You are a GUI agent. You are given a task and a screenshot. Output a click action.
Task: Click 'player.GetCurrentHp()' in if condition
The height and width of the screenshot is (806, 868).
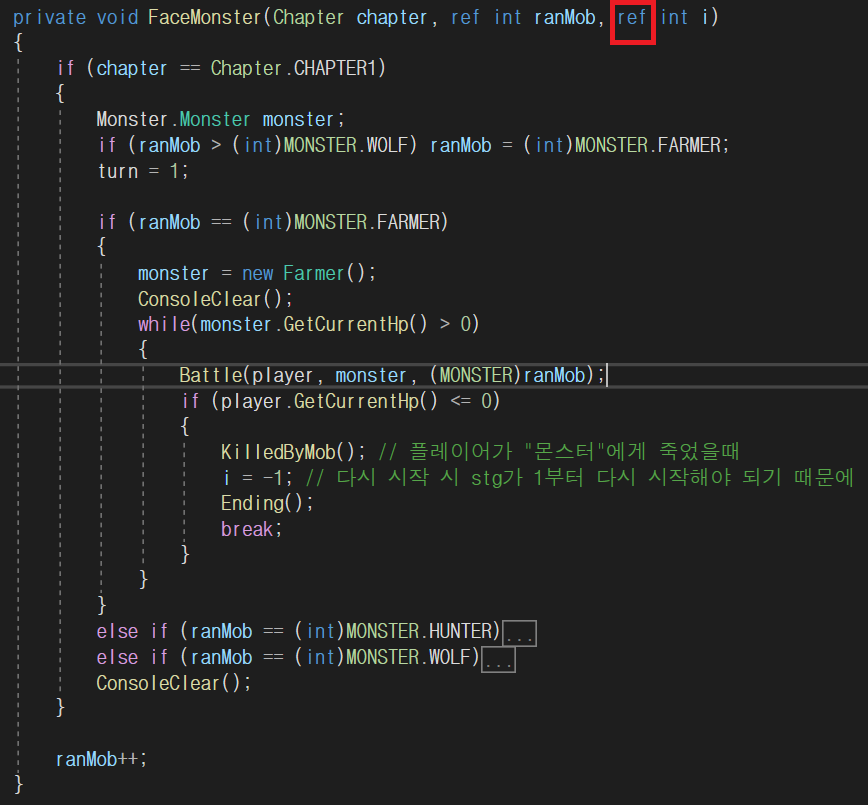[329, 401]
